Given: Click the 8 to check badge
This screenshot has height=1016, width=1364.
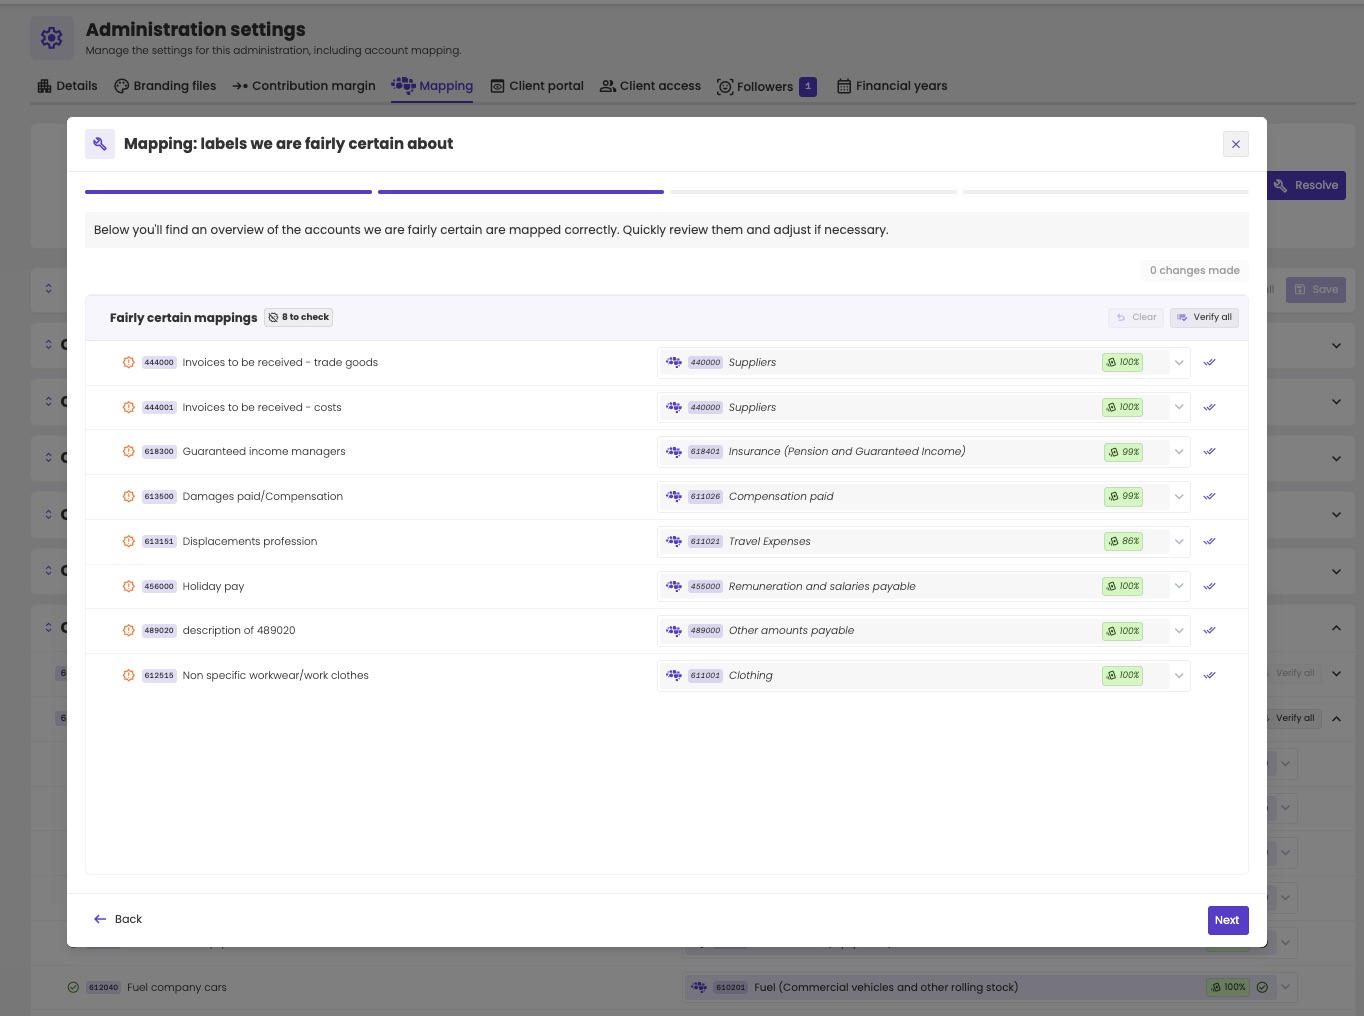Looking at the screenshot, I should (x=299, y=317).
